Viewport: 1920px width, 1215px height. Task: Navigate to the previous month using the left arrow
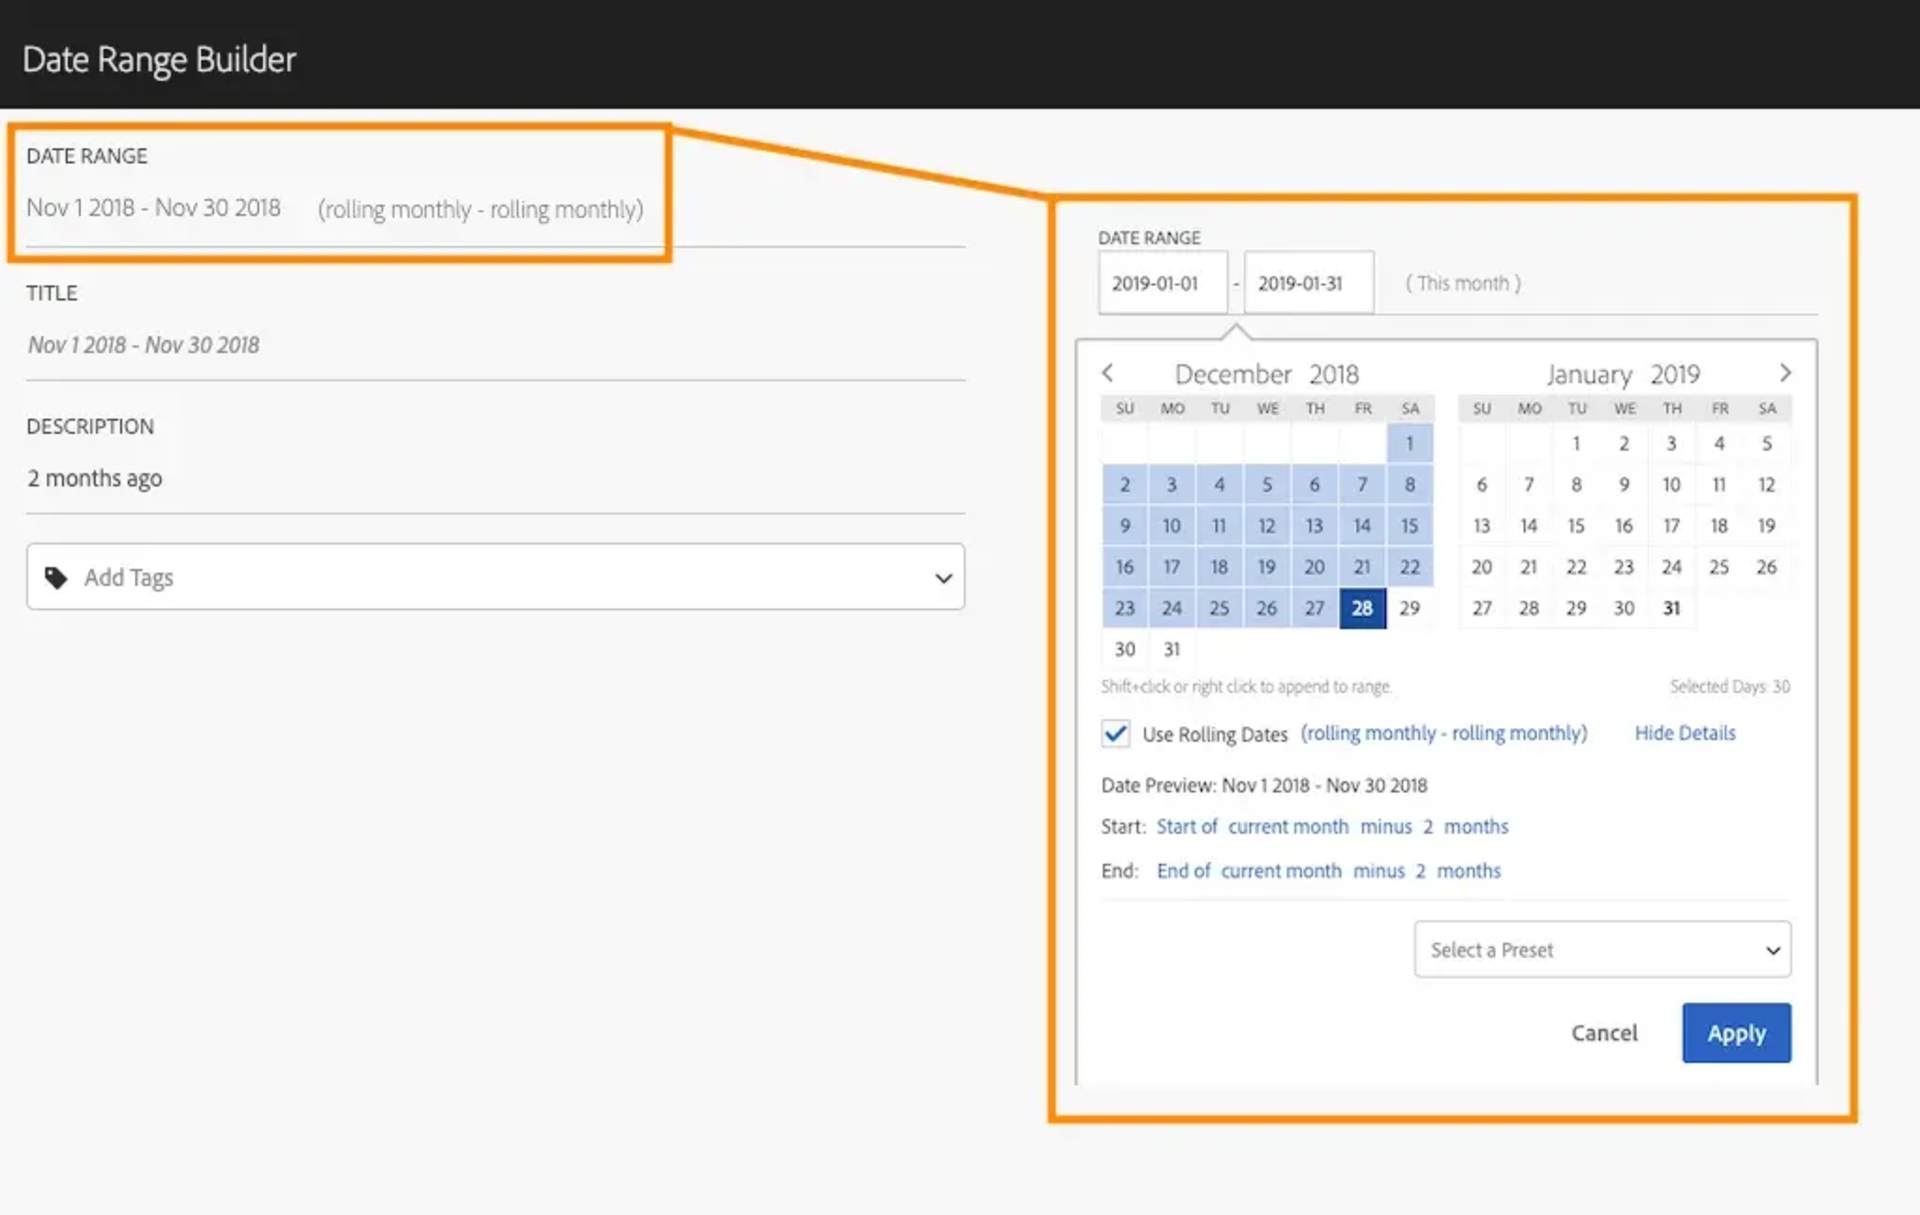[x=1108, y=372]
